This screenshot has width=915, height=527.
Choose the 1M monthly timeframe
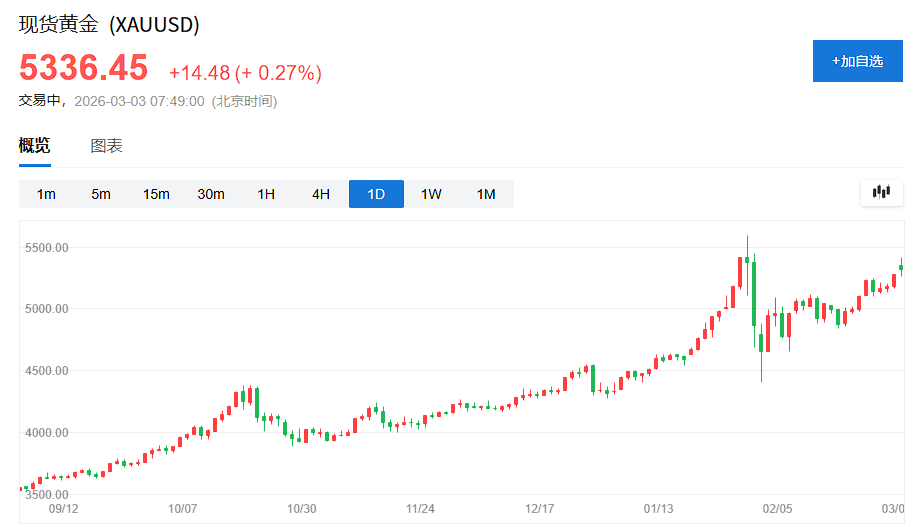pyautogui.click(x=486, y=194)
